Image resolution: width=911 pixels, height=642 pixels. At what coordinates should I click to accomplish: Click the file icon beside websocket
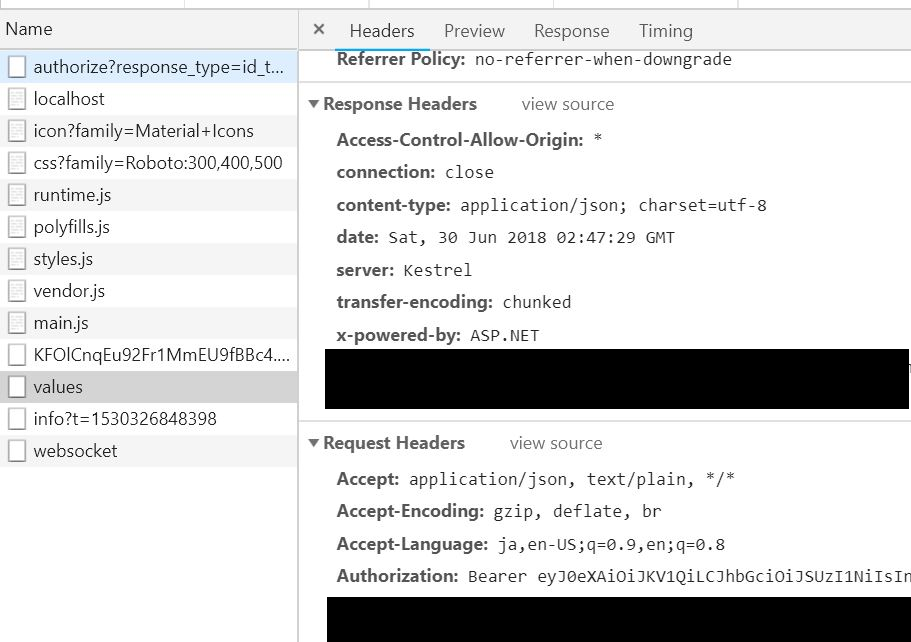pos(17,450)
